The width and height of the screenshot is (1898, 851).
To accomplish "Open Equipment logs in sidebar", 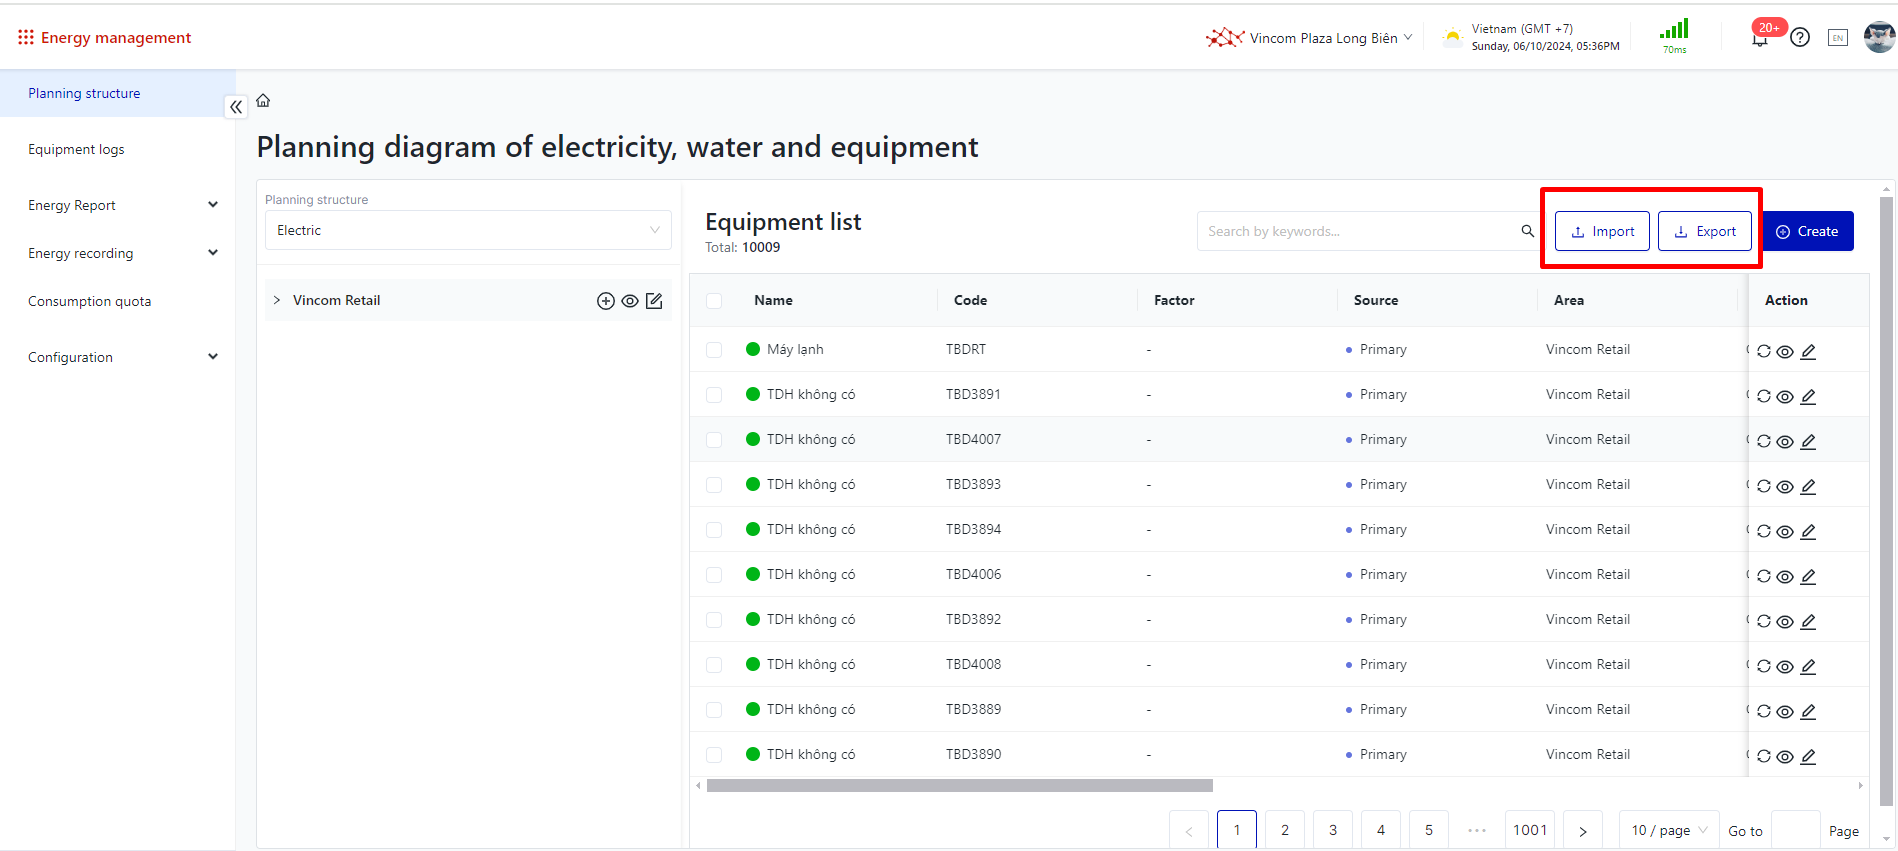I will click(76, 149).
